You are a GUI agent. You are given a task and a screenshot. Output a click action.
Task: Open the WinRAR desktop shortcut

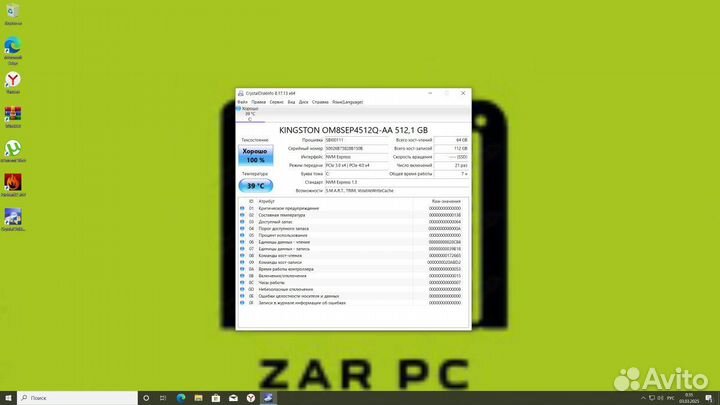[13, 117]
